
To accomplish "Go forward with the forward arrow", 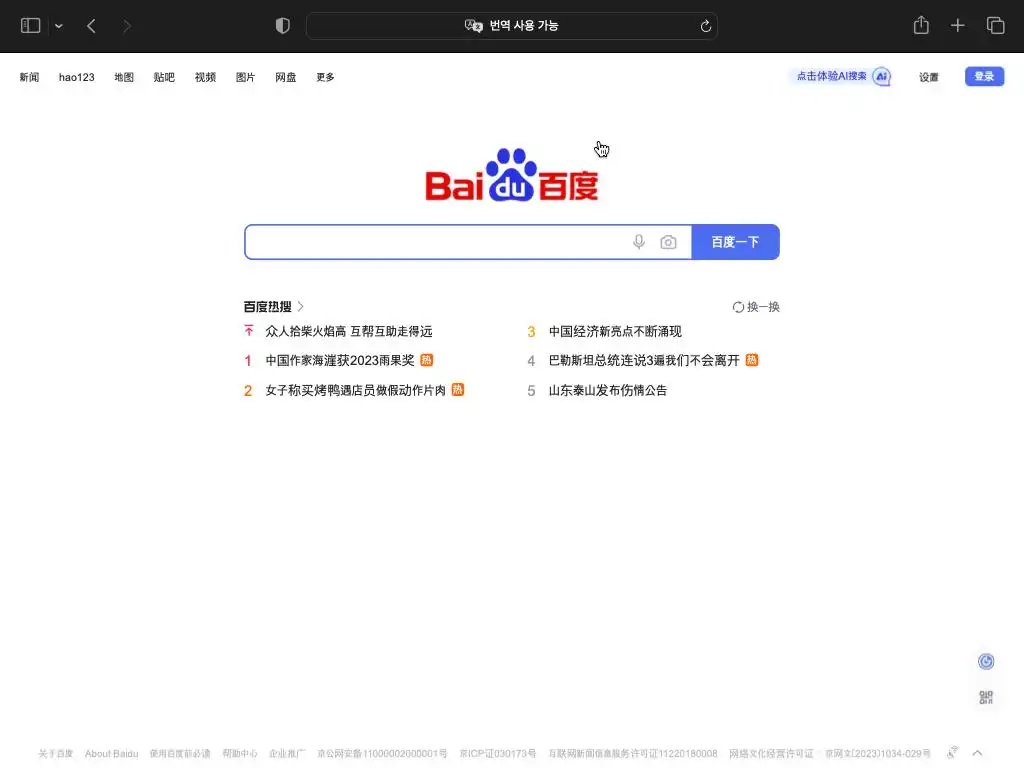I will 127,26.
